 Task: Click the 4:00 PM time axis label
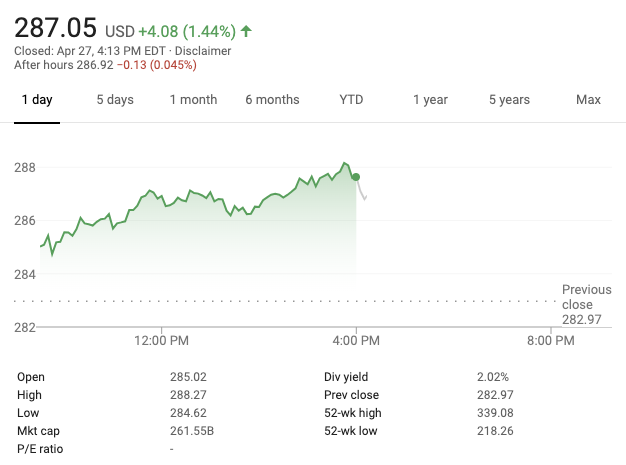(x=356, y=341)
